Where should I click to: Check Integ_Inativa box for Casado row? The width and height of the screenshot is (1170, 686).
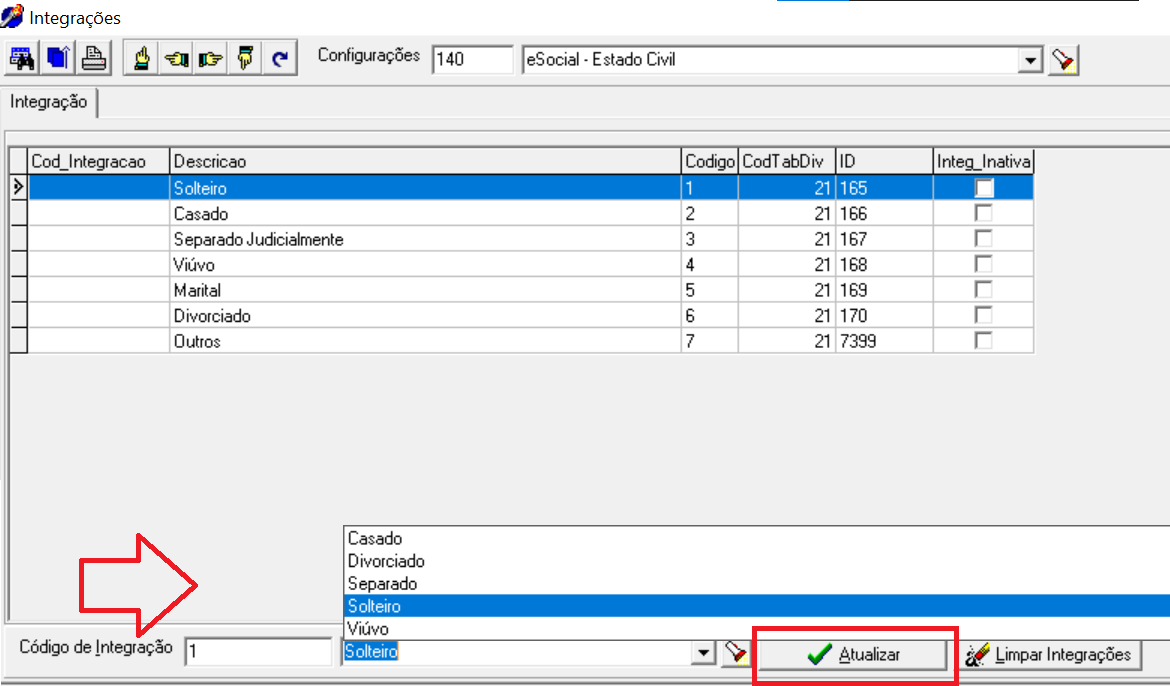click(985, 214)
